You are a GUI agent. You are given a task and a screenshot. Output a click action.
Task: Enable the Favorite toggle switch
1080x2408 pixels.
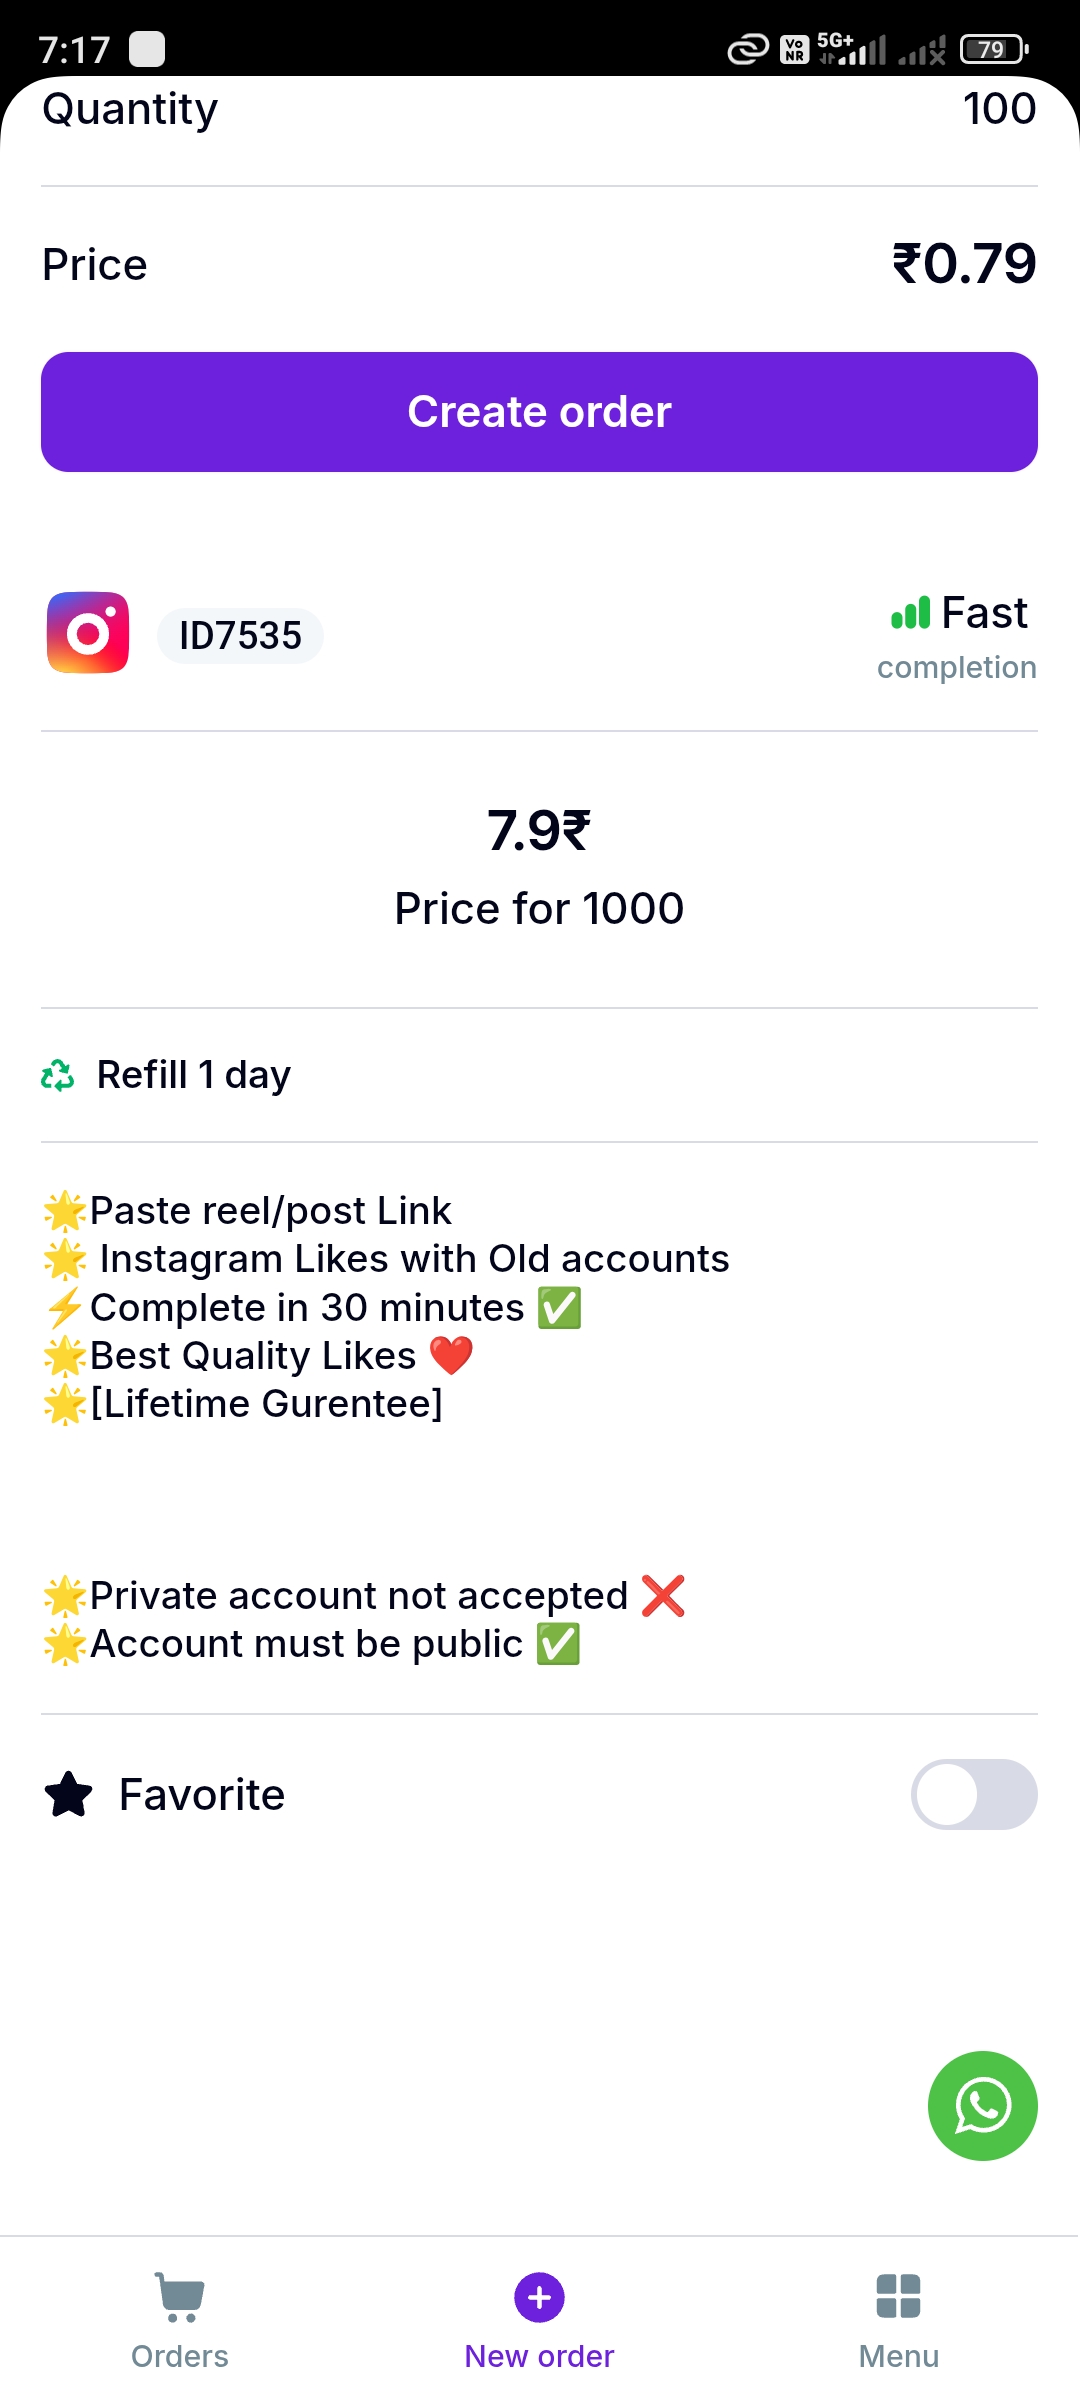(973, 1794)
